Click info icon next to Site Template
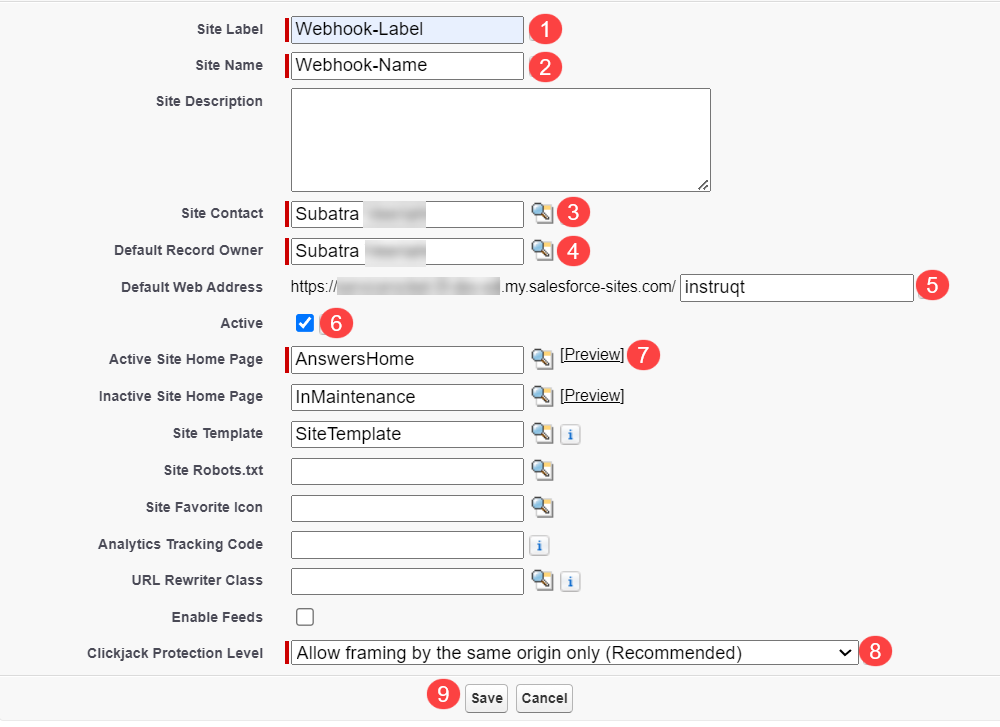The height and width of the screenshot is (727, 1000). click(569, 434)
